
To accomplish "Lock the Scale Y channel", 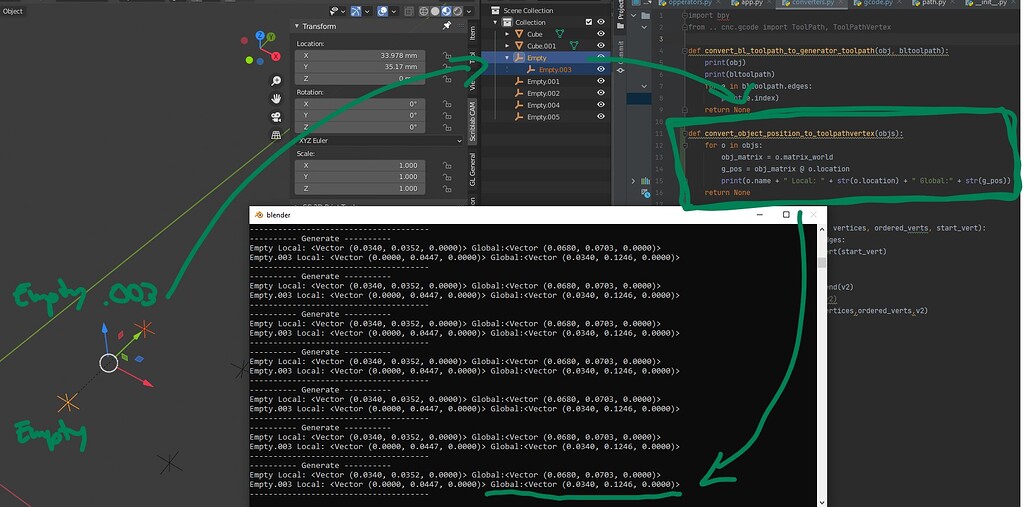I will [x=447, y=177].
